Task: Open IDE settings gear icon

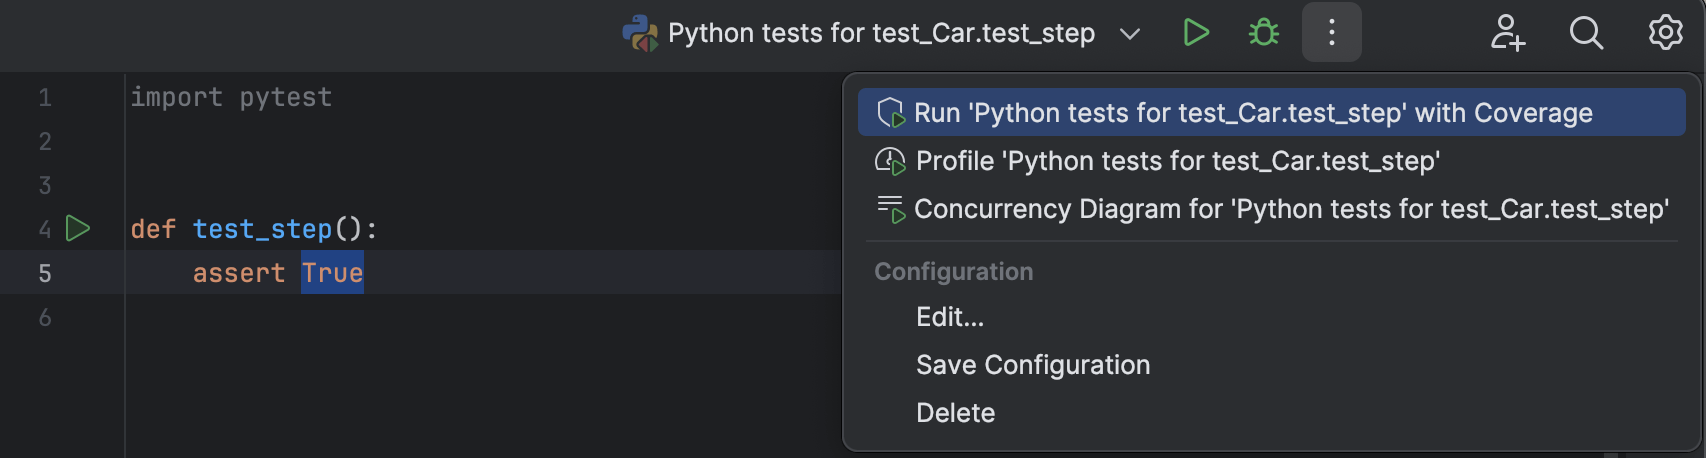Action: [x=1665, y=33]
